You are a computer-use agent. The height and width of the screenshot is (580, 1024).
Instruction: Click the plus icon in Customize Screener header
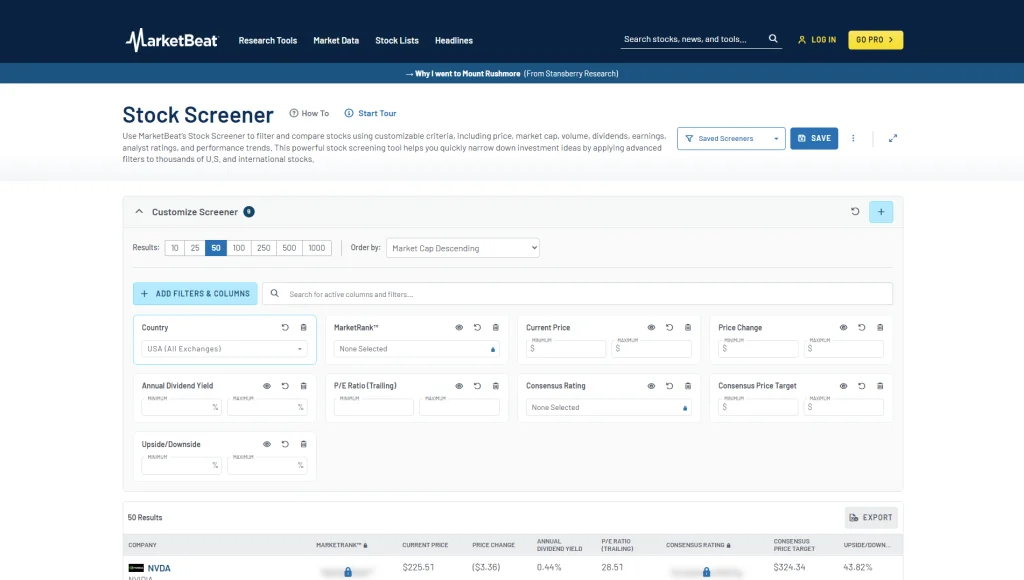(881, 212)
